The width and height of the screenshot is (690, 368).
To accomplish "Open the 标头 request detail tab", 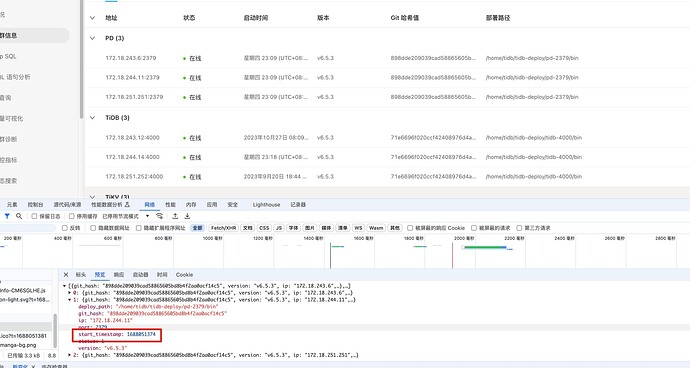I will point(81,275).
